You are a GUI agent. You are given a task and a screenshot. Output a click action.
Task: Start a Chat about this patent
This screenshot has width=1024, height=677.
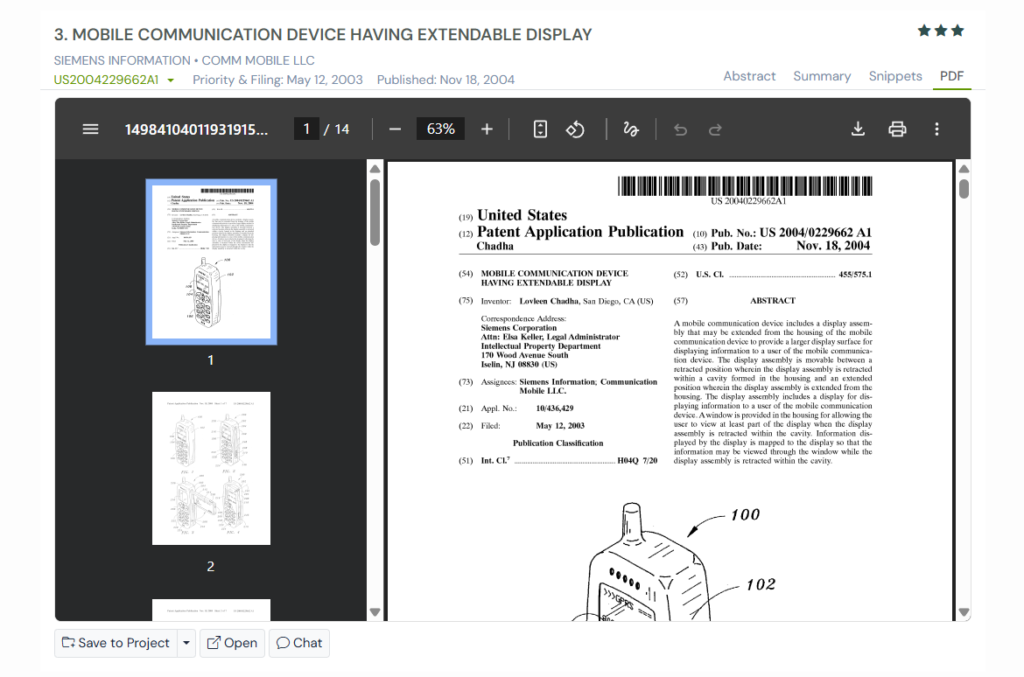click(x=298, y=643)
